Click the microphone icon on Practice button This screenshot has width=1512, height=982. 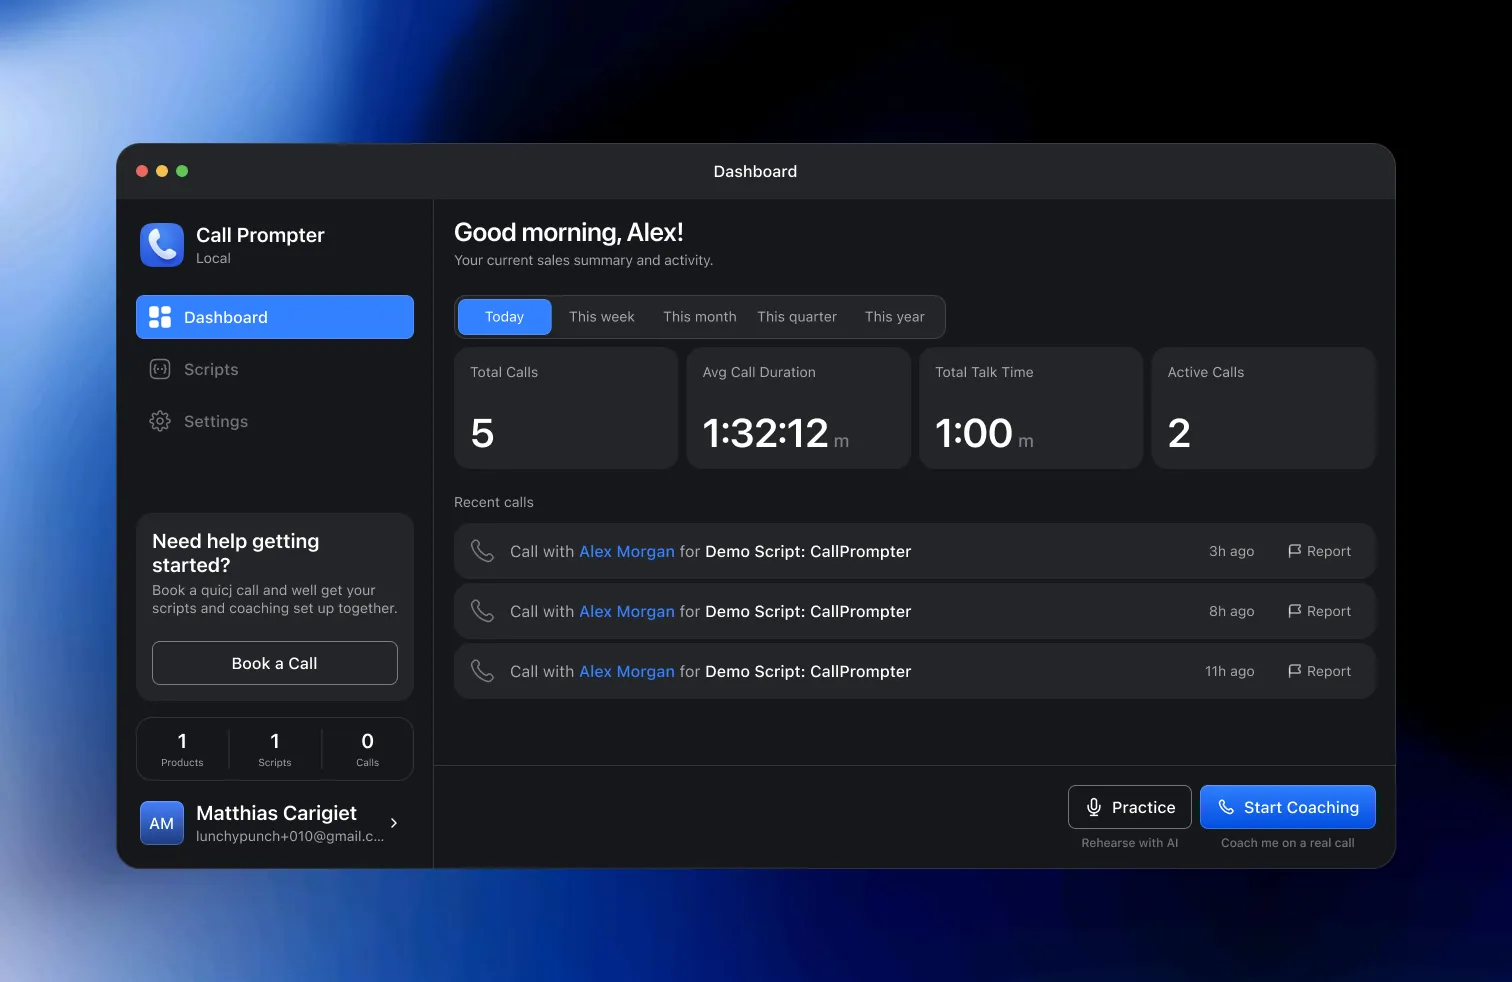point(1094,807)
